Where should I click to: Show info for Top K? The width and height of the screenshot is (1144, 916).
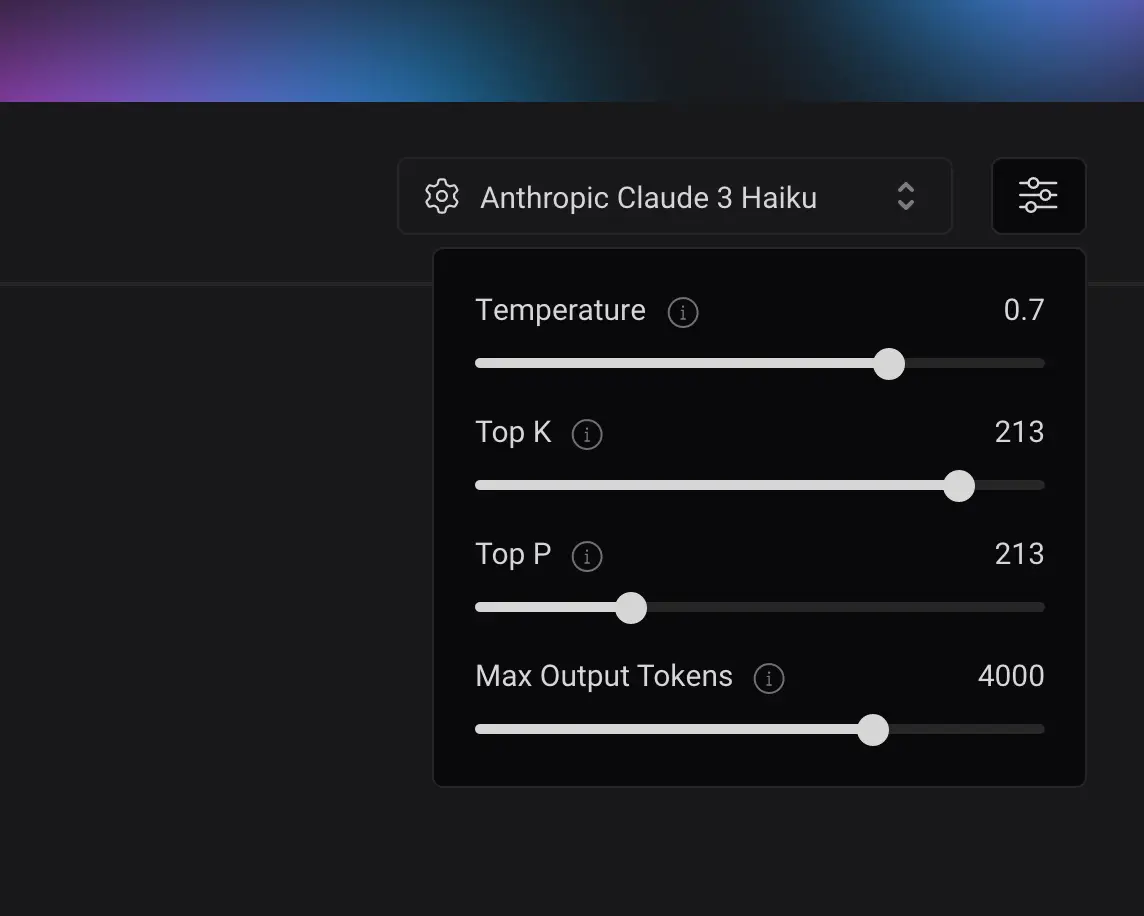587,434
